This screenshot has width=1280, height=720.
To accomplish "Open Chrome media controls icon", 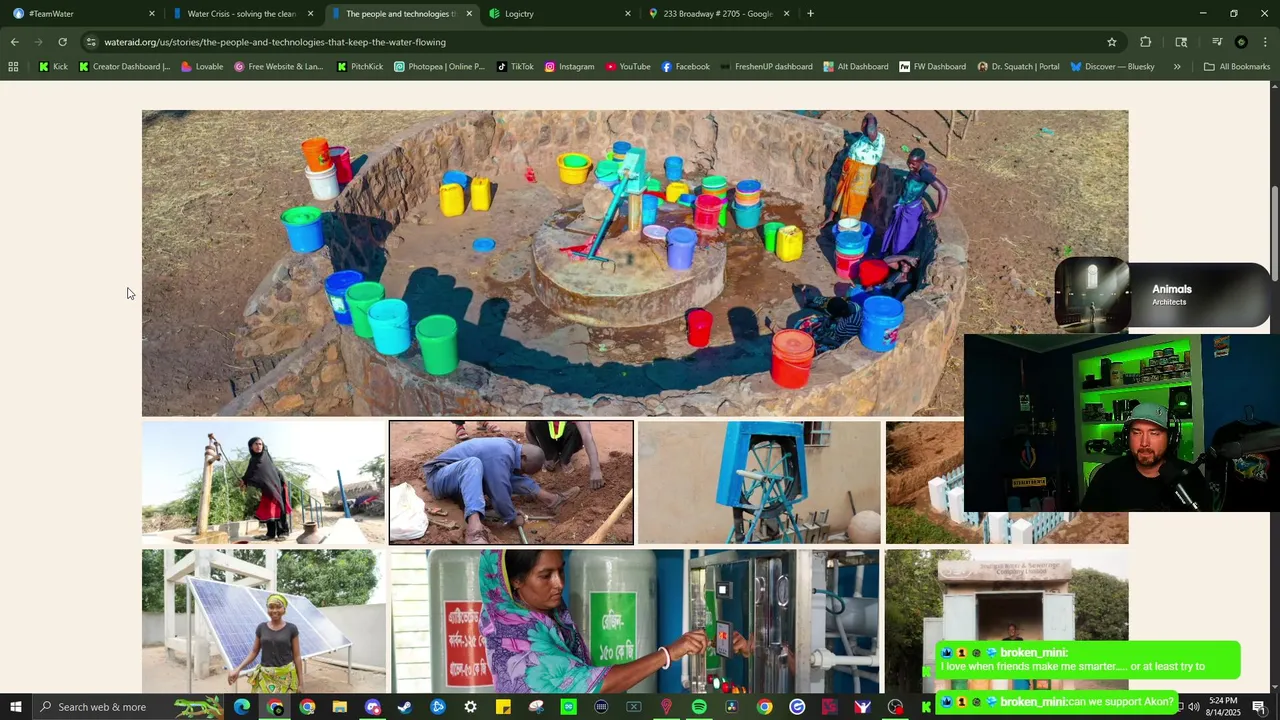I will click(1217, 42).
